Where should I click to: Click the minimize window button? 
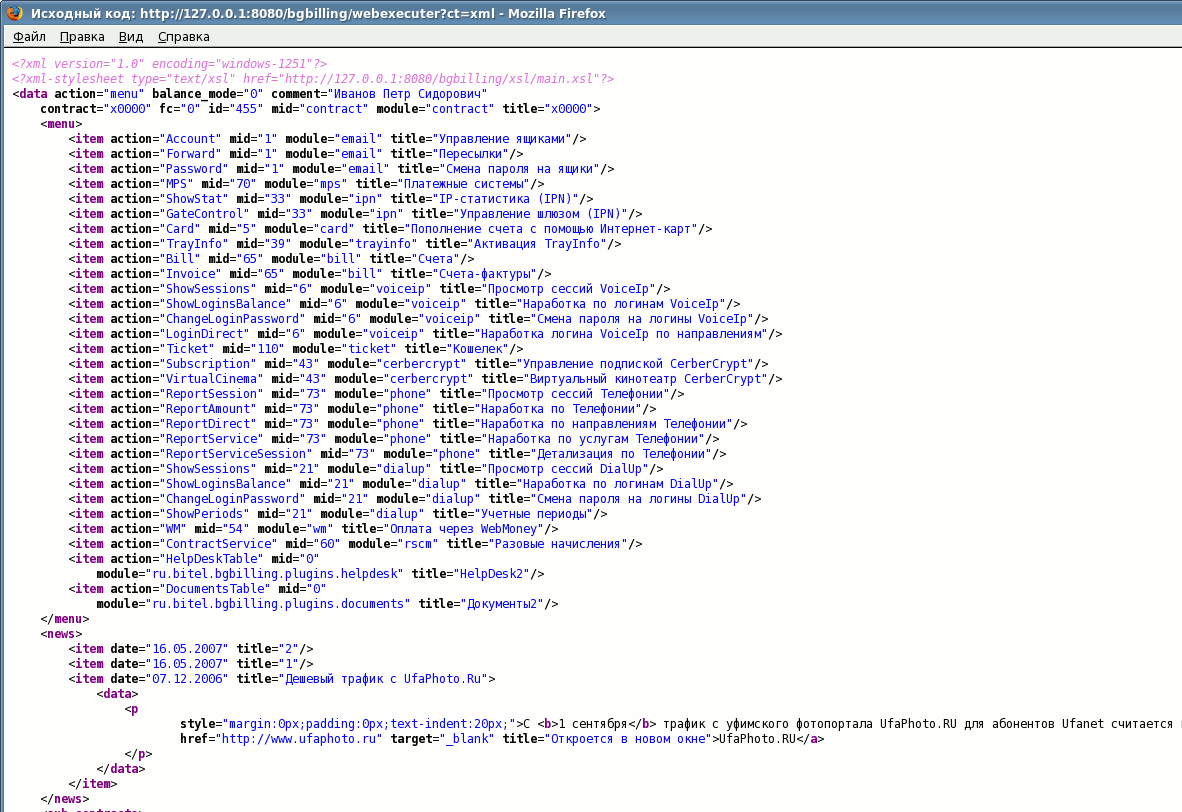(x=1125, y=13)
